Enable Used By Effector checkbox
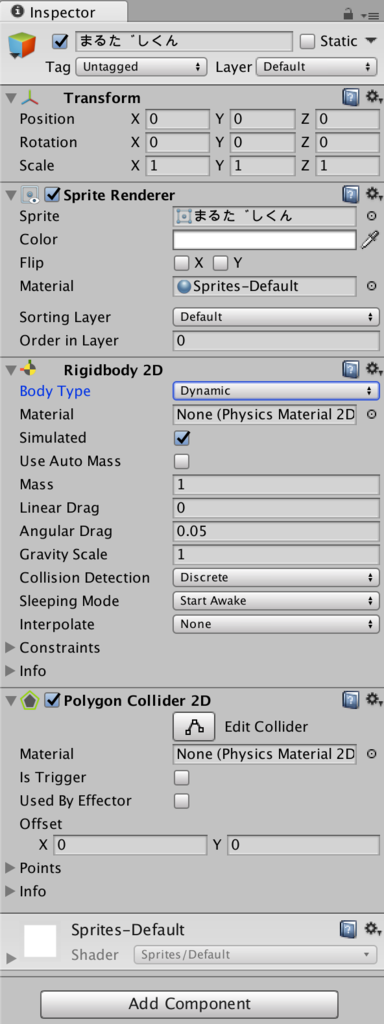This screenshot has height=1024, width=384. (182, 801)
